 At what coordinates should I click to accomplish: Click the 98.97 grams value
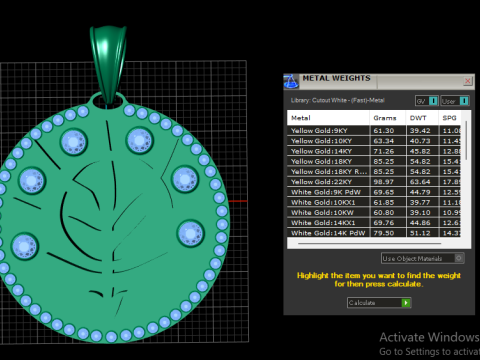point(384,182)
